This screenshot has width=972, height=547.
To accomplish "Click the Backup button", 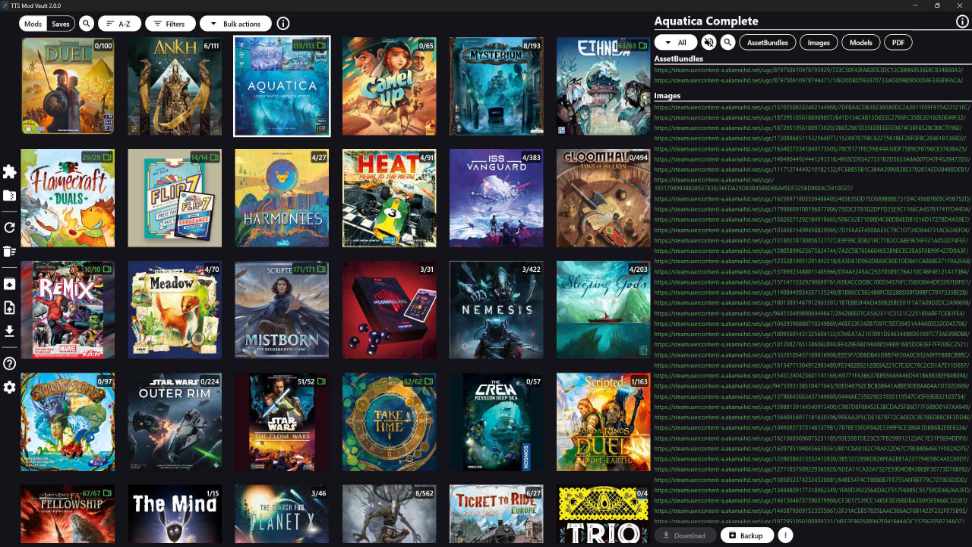I will click(747, 535).
